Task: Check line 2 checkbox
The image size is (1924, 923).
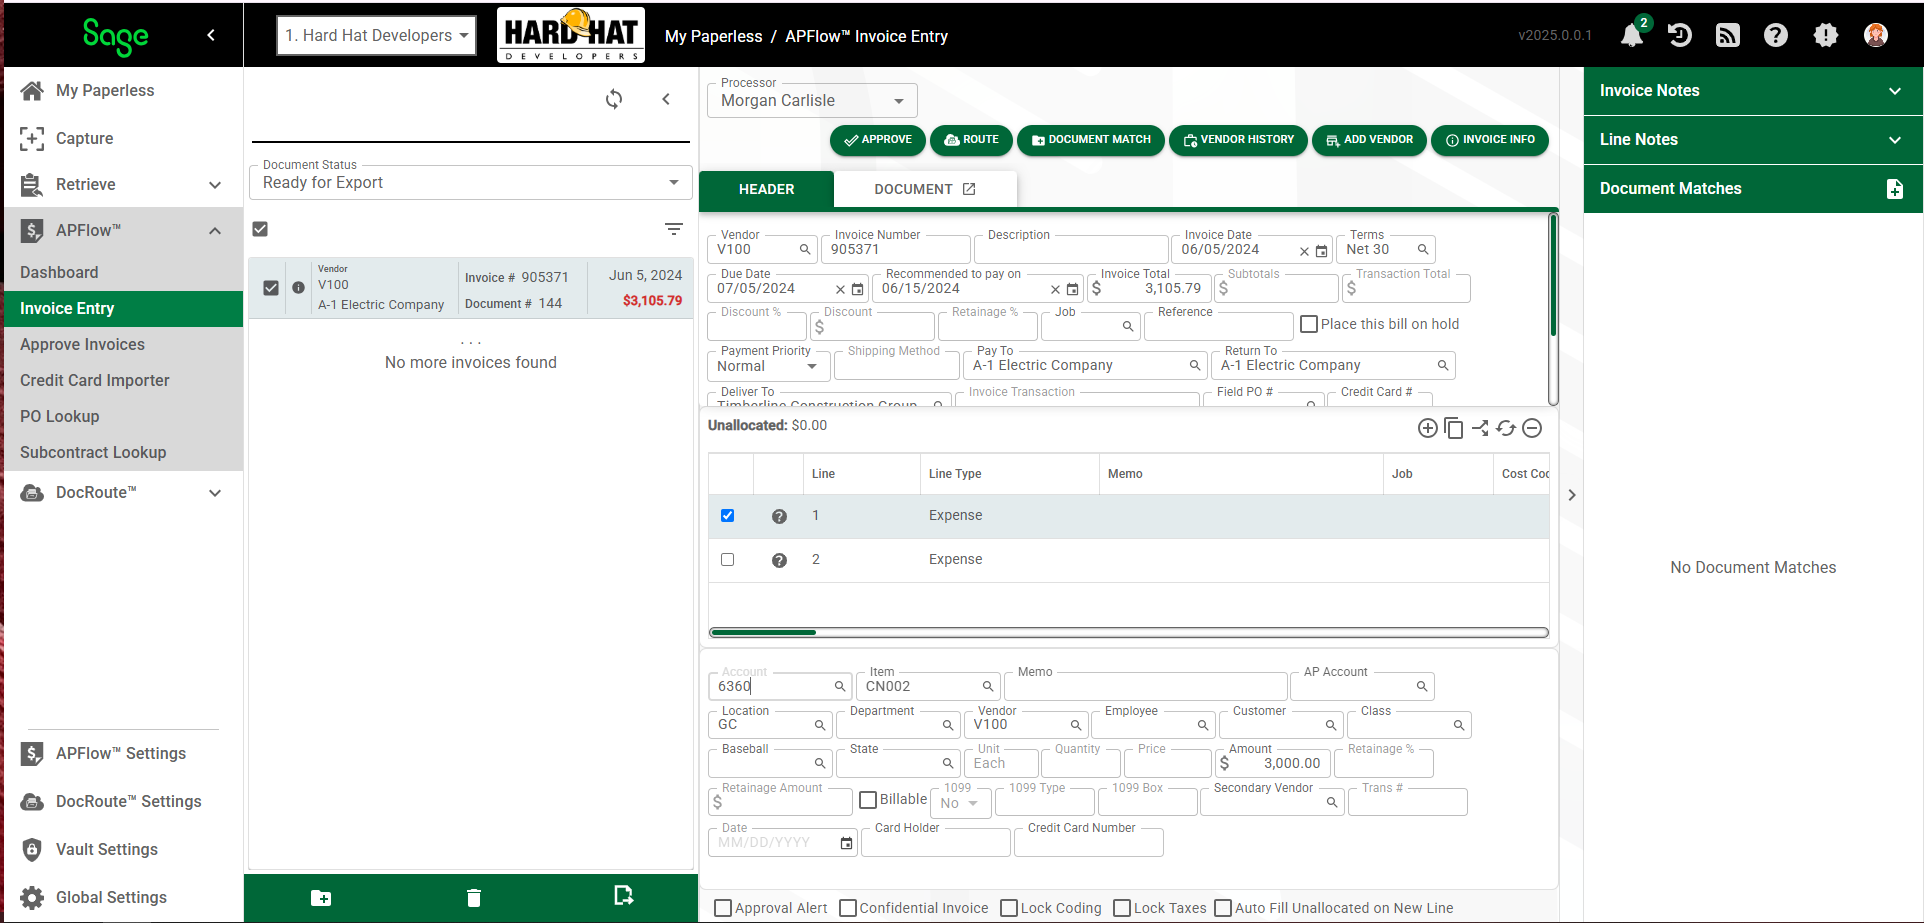Action: (x=727, y=560)
